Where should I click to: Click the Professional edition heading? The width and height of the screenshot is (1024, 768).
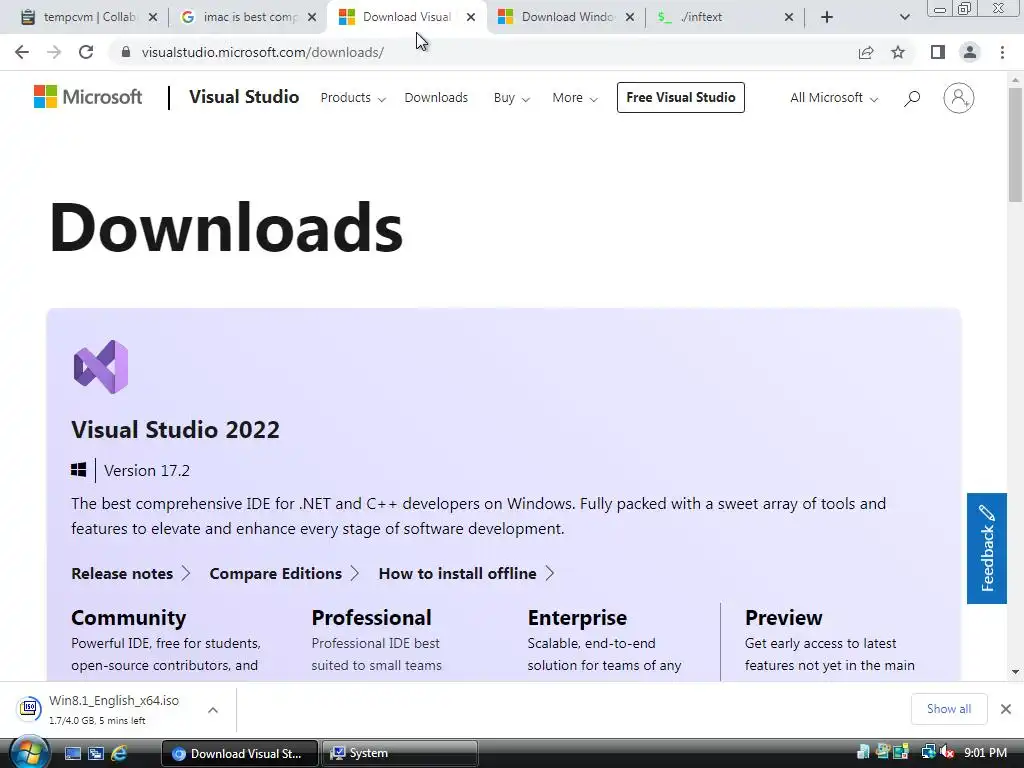pos(372,618)
